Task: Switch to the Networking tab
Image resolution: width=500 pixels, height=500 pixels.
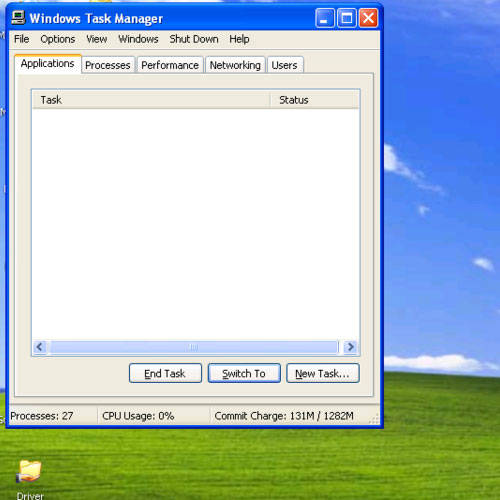Action: pos(235,65)
